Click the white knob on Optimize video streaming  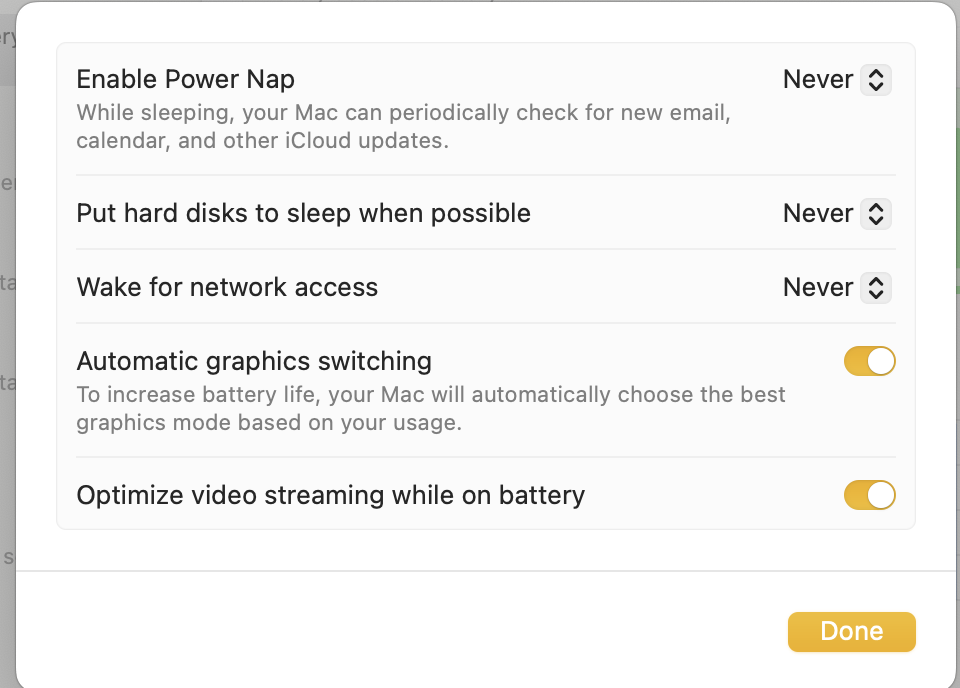coord(881,495)
